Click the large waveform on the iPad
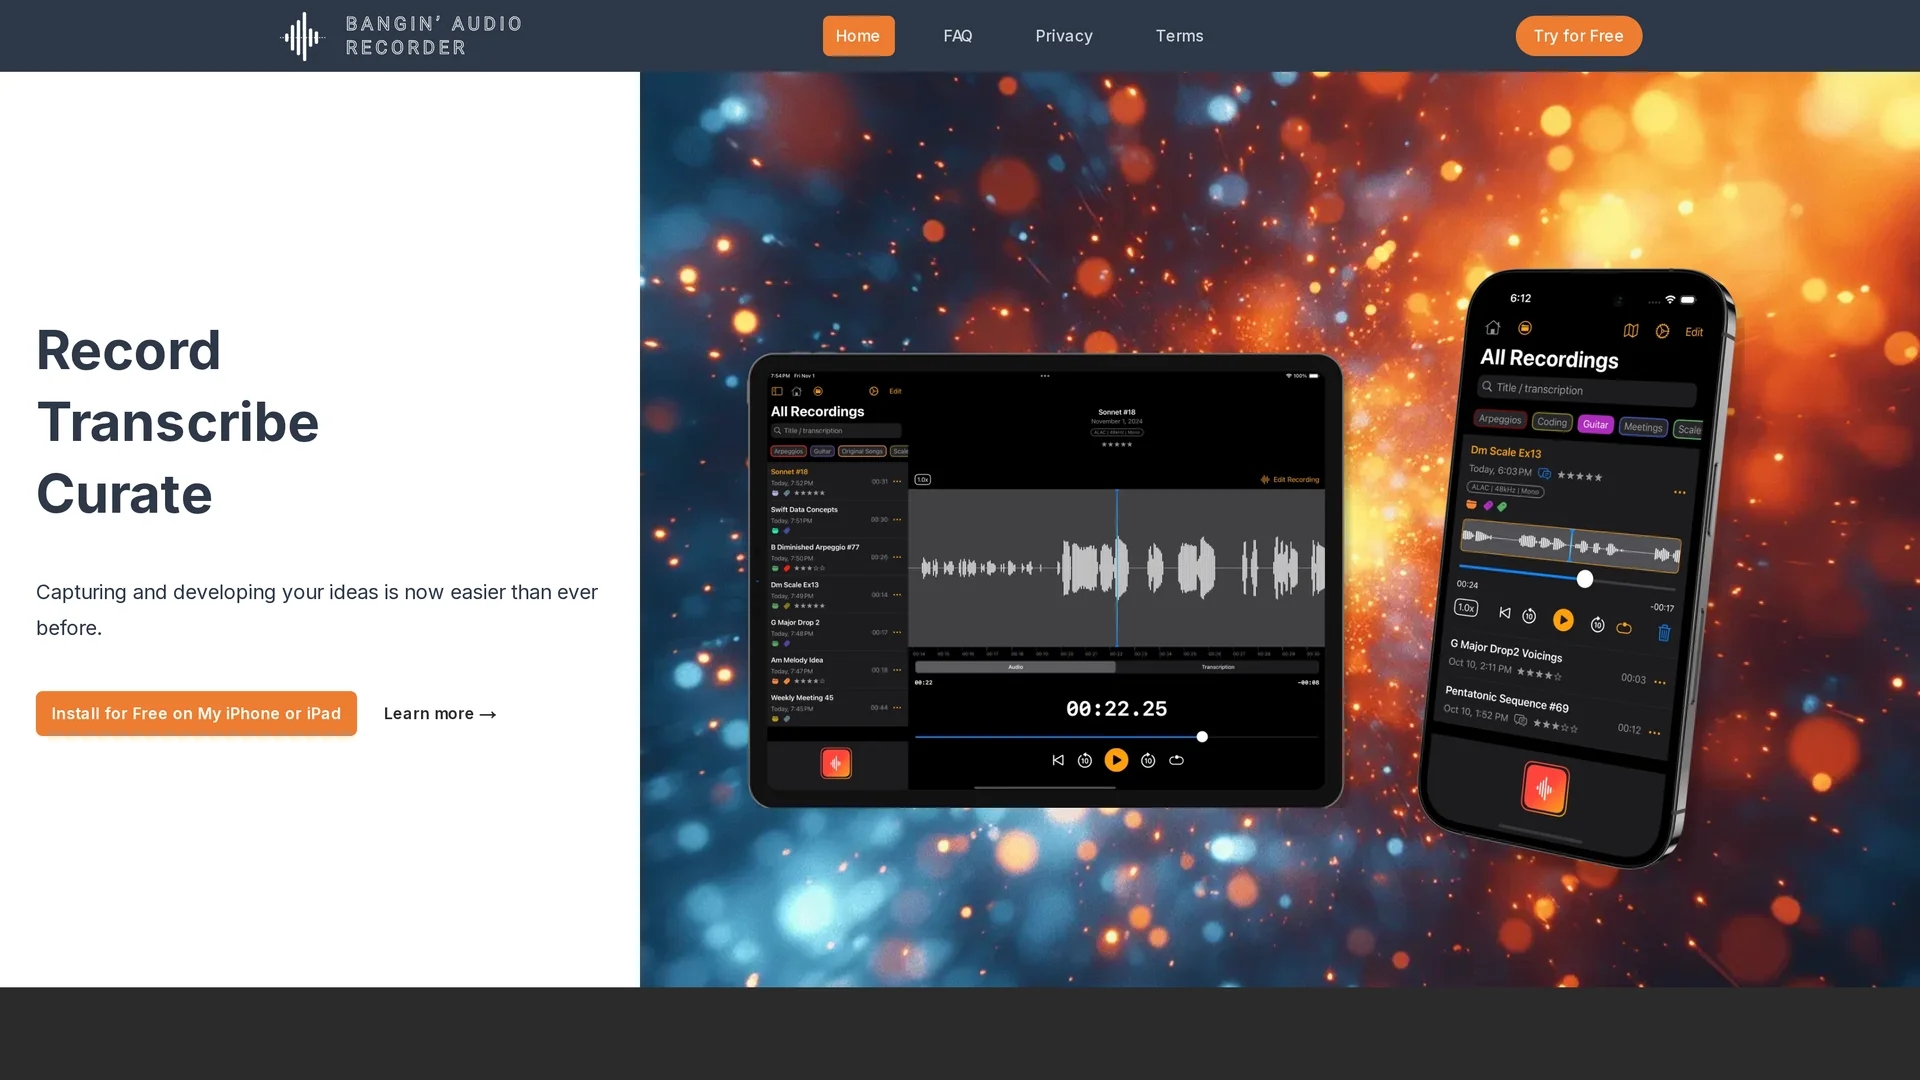 pos(1117,567)
